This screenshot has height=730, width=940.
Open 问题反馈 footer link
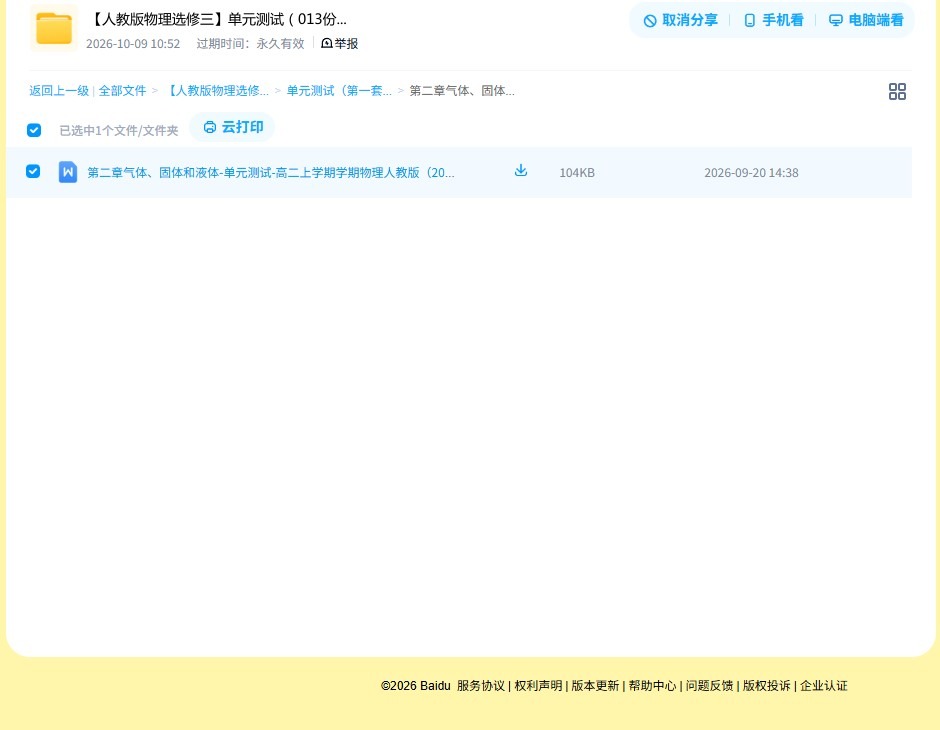point(709,686)
